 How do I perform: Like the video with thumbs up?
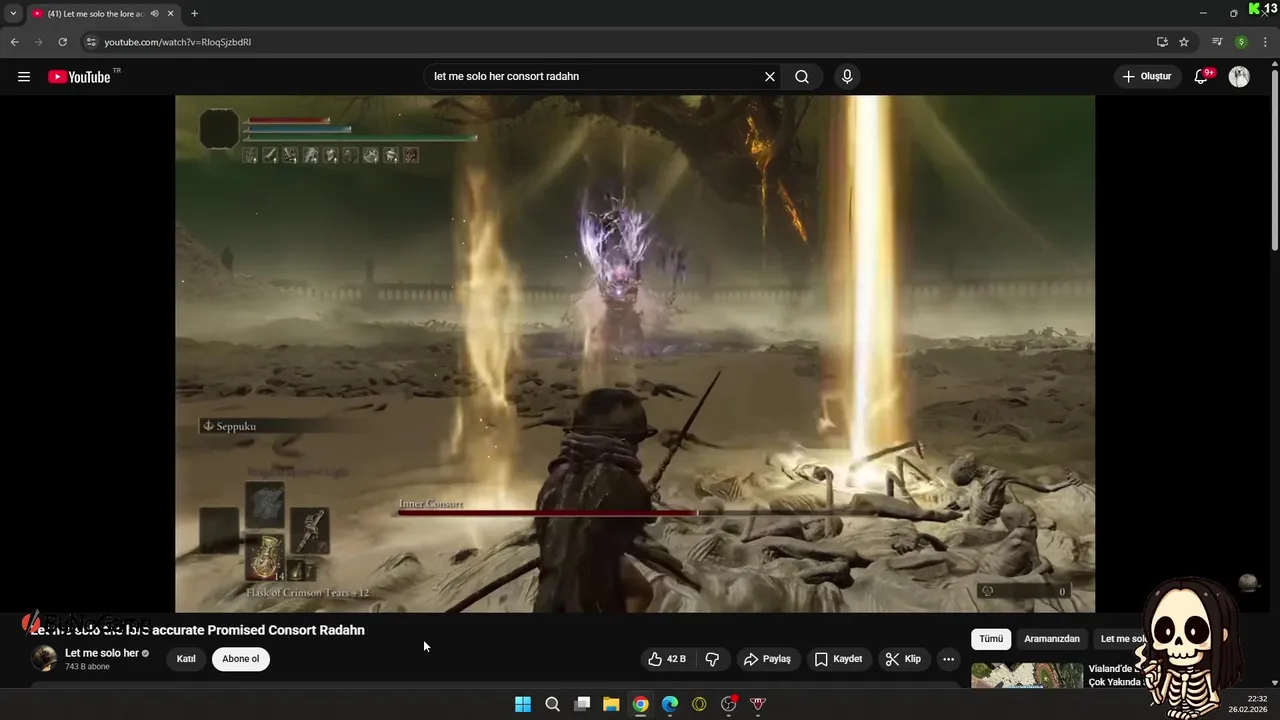(667, 659)
